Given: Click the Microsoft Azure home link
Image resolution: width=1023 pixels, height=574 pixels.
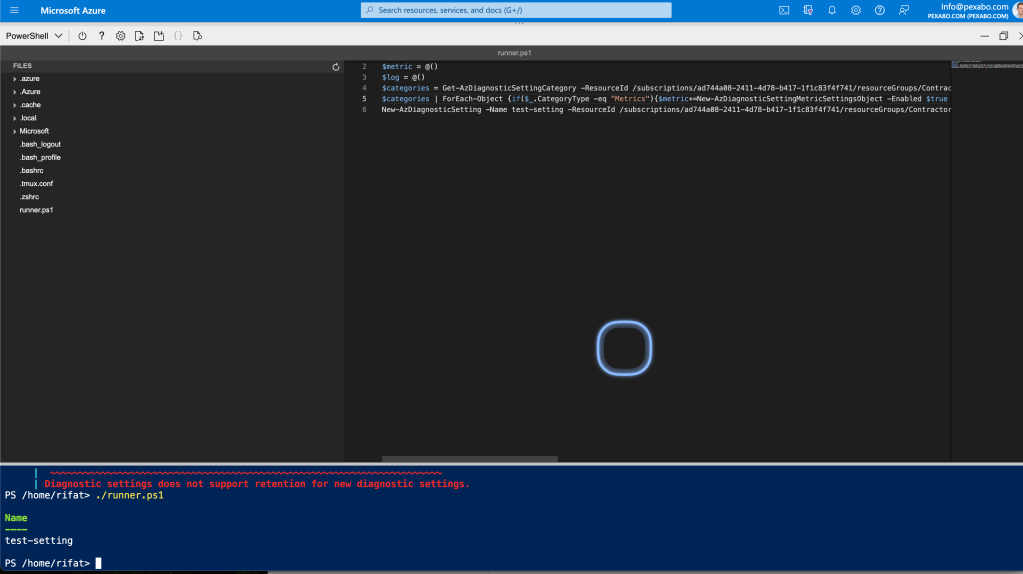Looking at the screenshot, I should pyautogui.click(x=73, y=10).
